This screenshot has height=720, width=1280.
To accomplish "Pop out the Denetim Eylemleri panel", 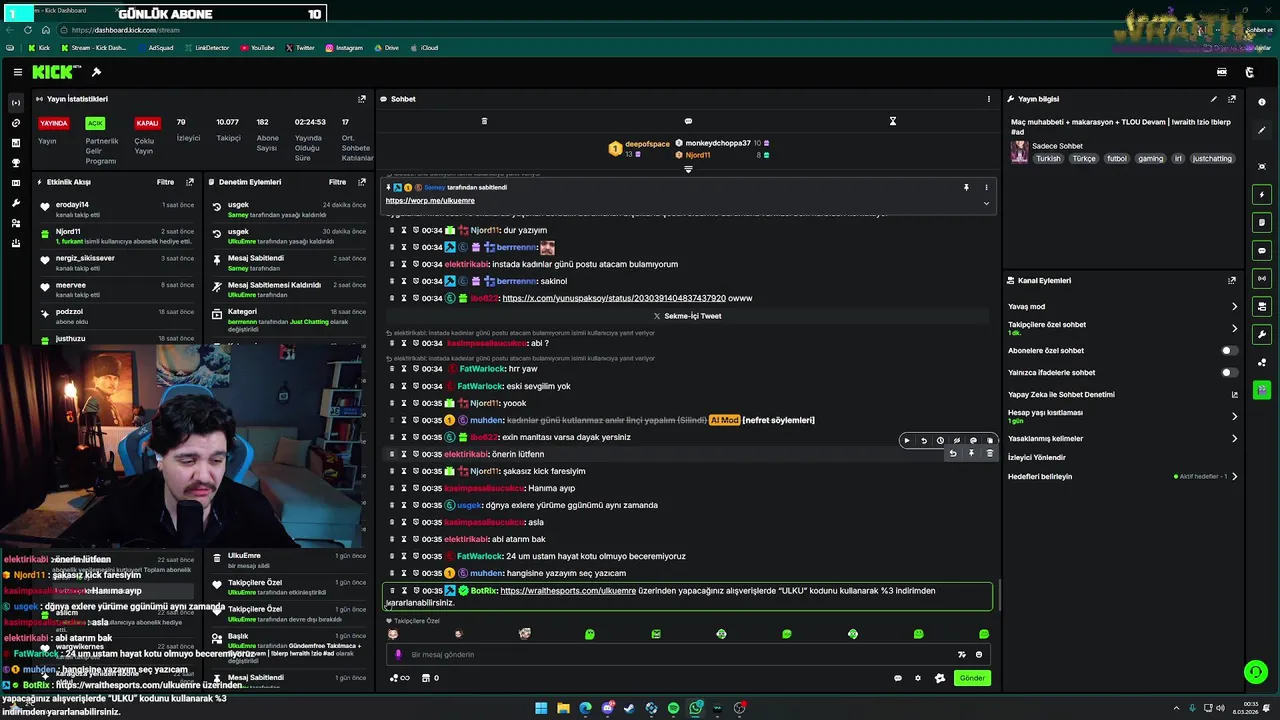I will click(x=362, y=182).
